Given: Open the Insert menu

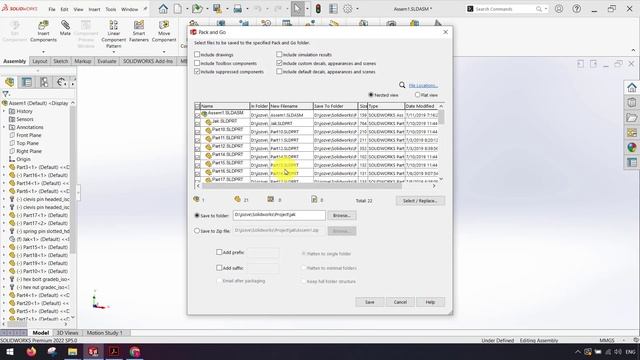Looking at the screenshot, I should click(94, 9).
